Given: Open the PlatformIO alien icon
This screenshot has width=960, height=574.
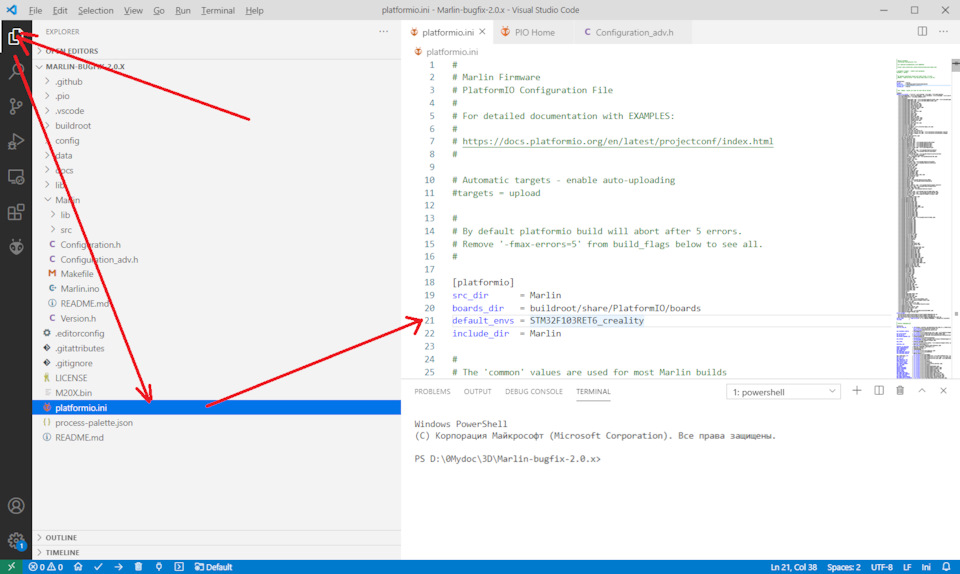Looking at the screenshot, I should (16, 247).
